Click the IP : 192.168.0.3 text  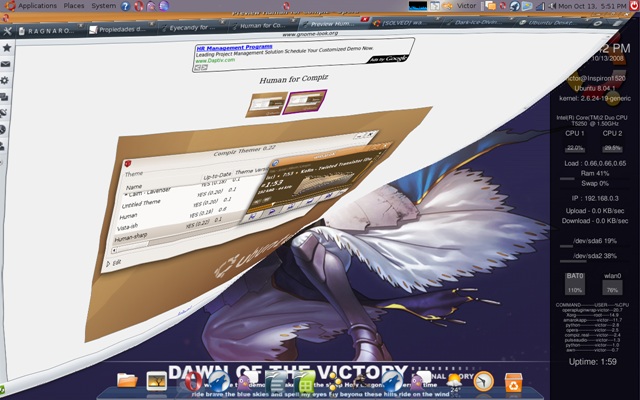click(x=595, y=198)
